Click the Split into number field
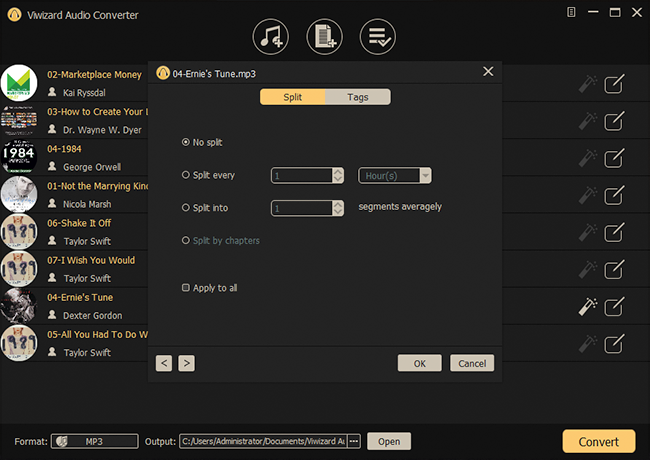Image resolution: width=650 pixels, height=460 pixels. coord(302,208)
